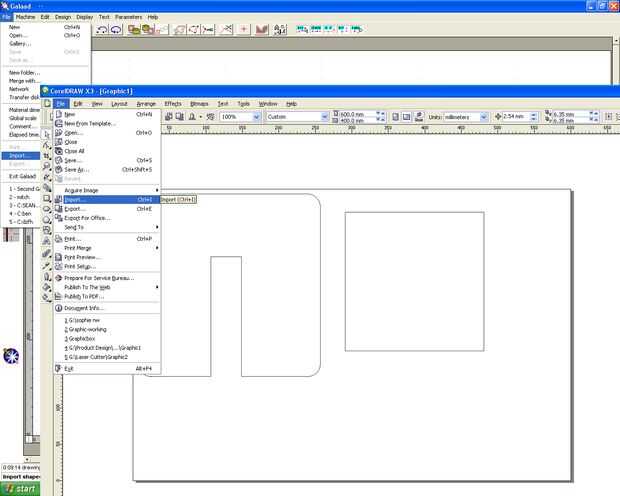Screen dimensions: 620x496
Task: Open the CorelDRAW zoom level dropdown
Action: coord(256,117)
